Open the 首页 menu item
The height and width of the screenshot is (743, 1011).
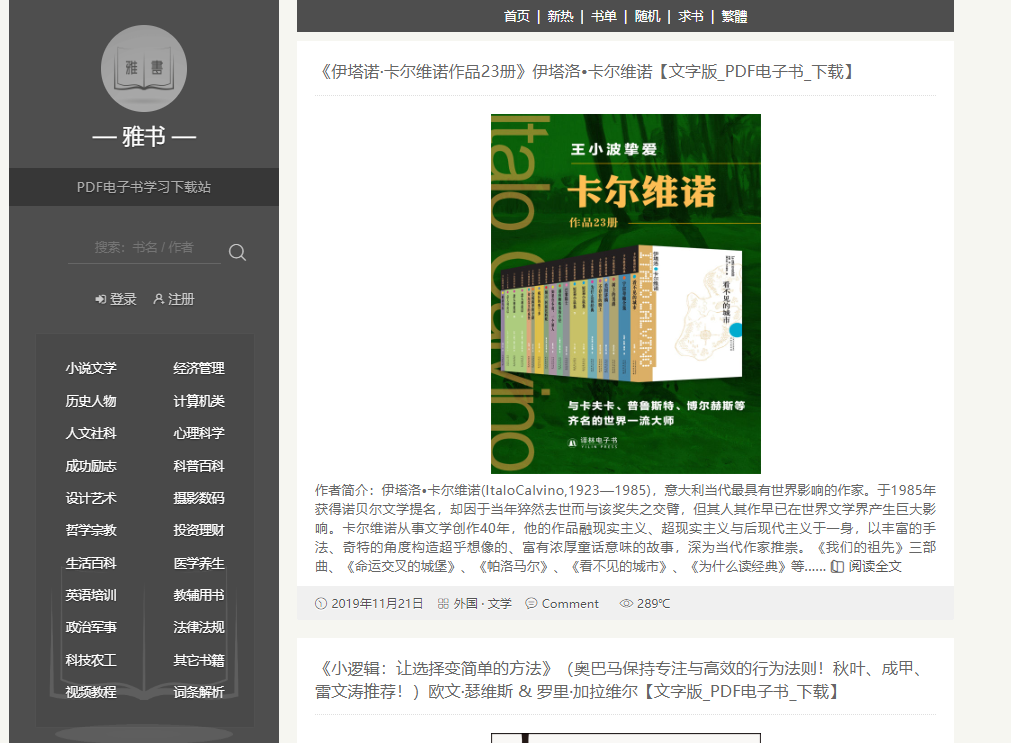pos(516,16)
